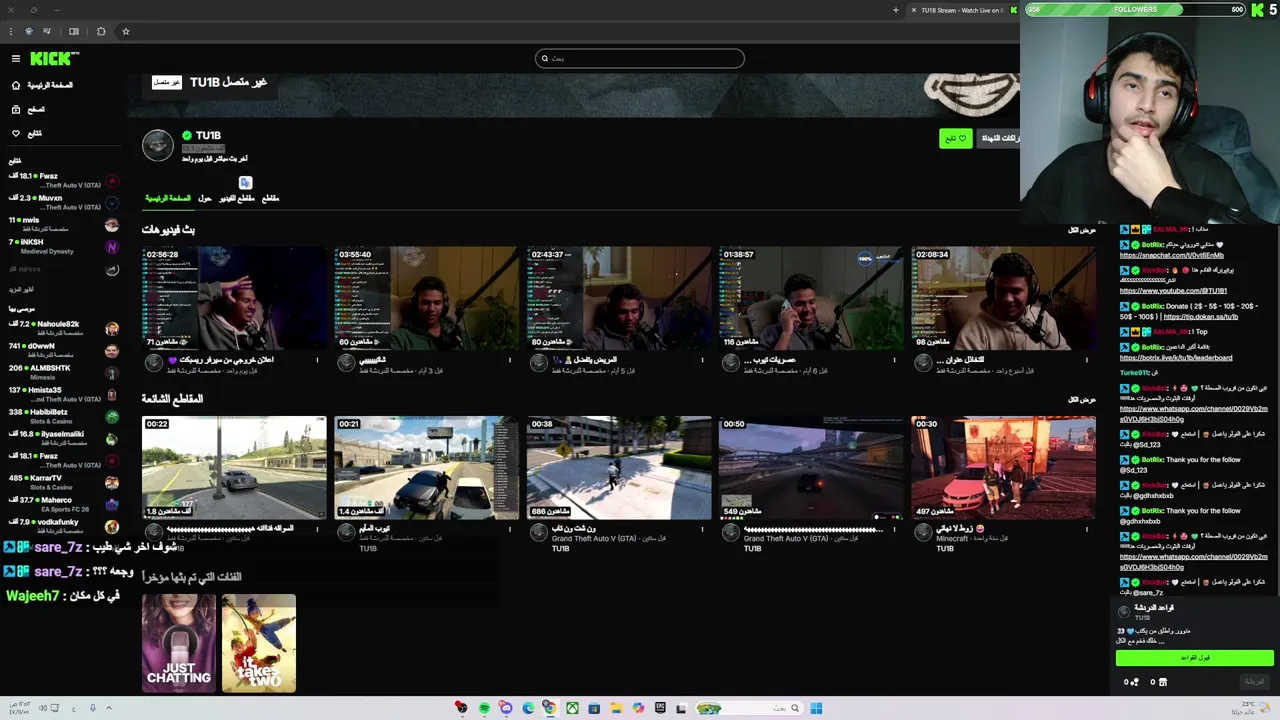Screen dimensions: 1280x720
Task: Open HabibiBetz recommended channel
Action: point(64,416)
